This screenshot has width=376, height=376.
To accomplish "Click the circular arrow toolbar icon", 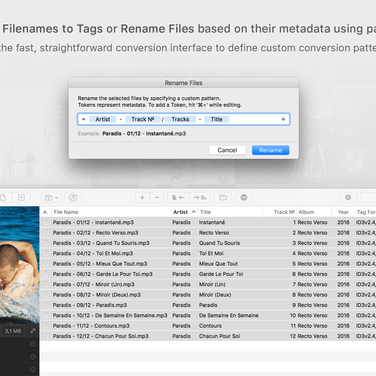I will (73, 197).
